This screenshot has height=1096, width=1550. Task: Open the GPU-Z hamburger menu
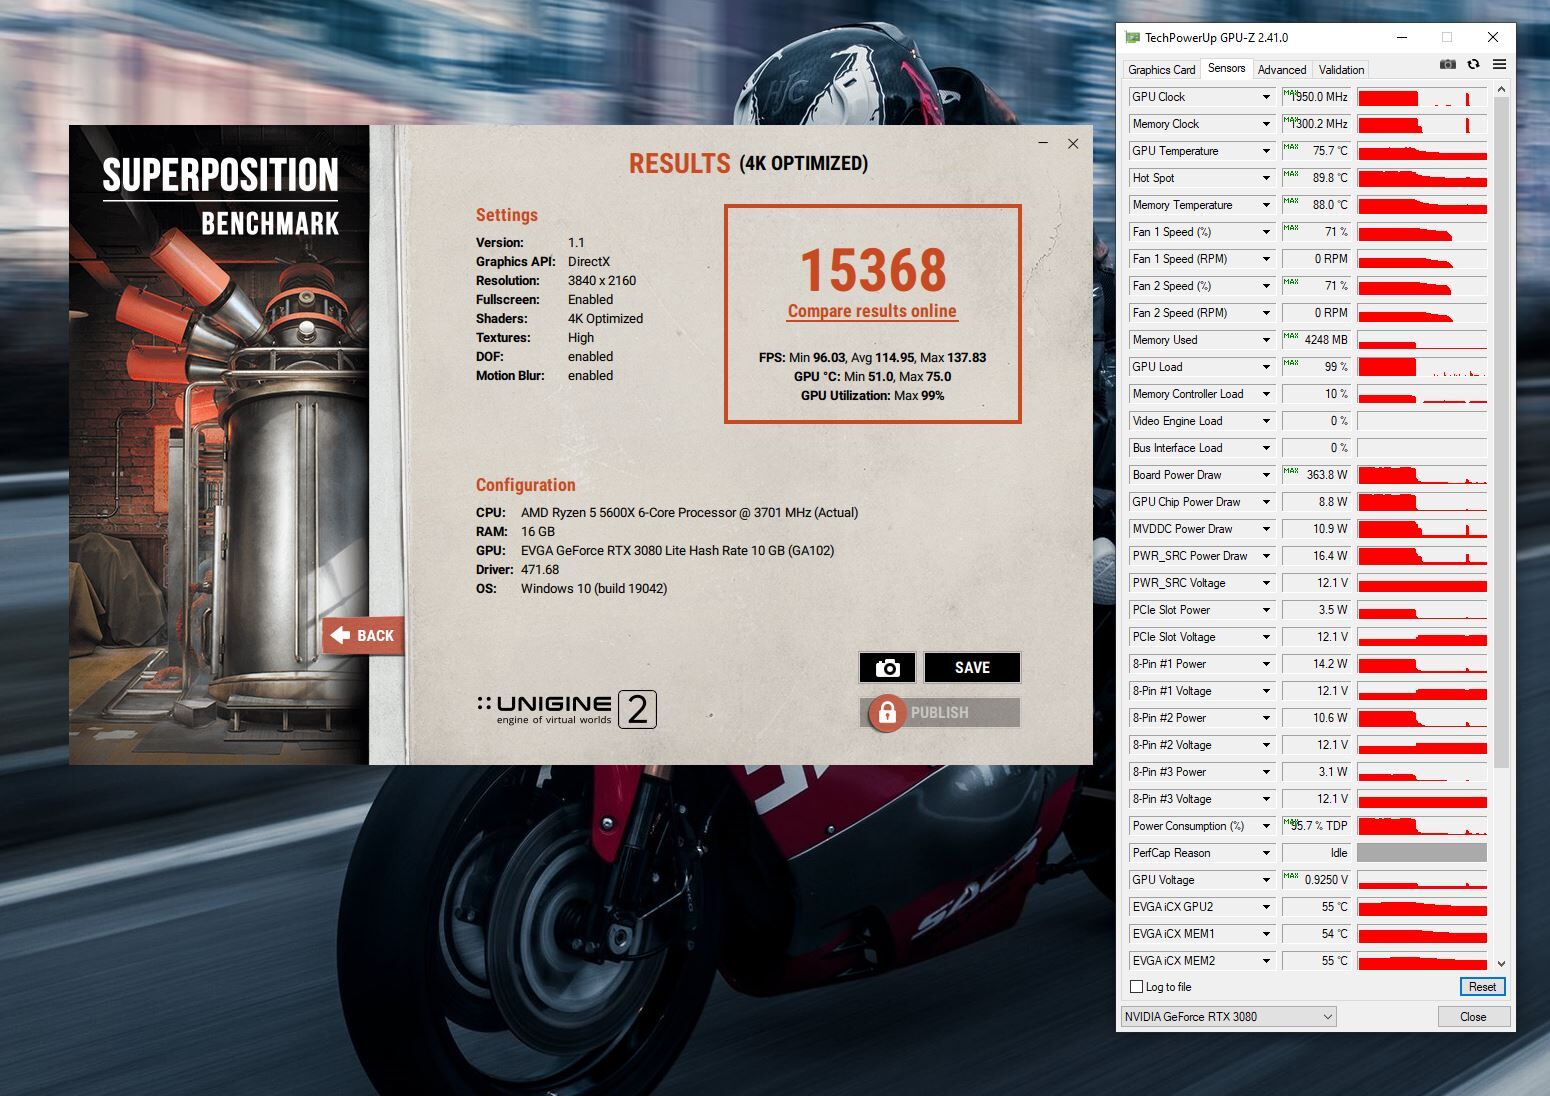point(1499,64)
